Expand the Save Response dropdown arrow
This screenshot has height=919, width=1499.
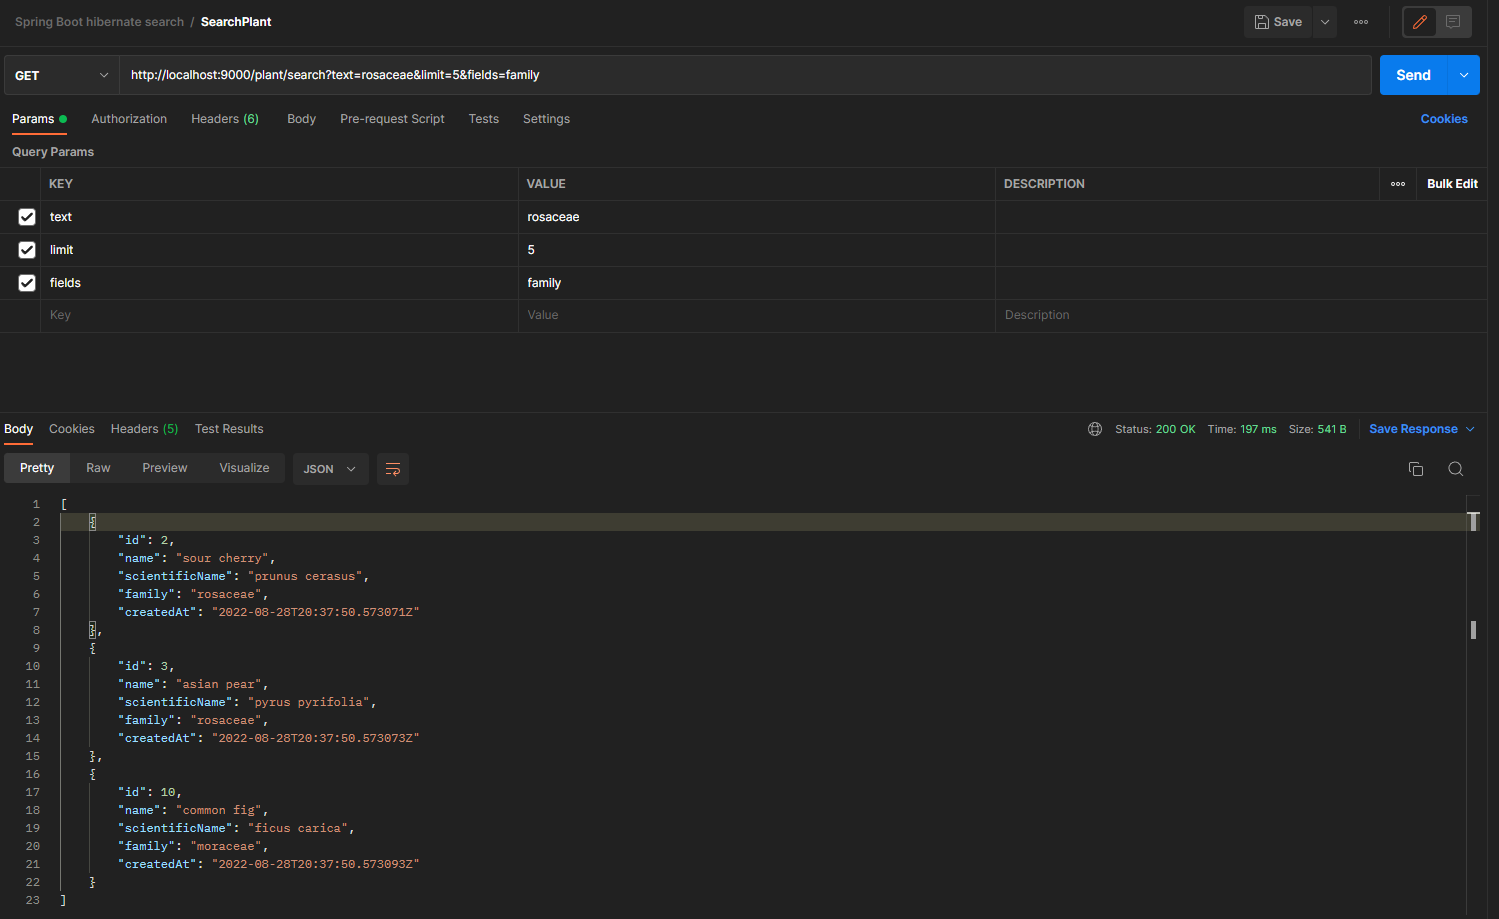pos(1470,429)
